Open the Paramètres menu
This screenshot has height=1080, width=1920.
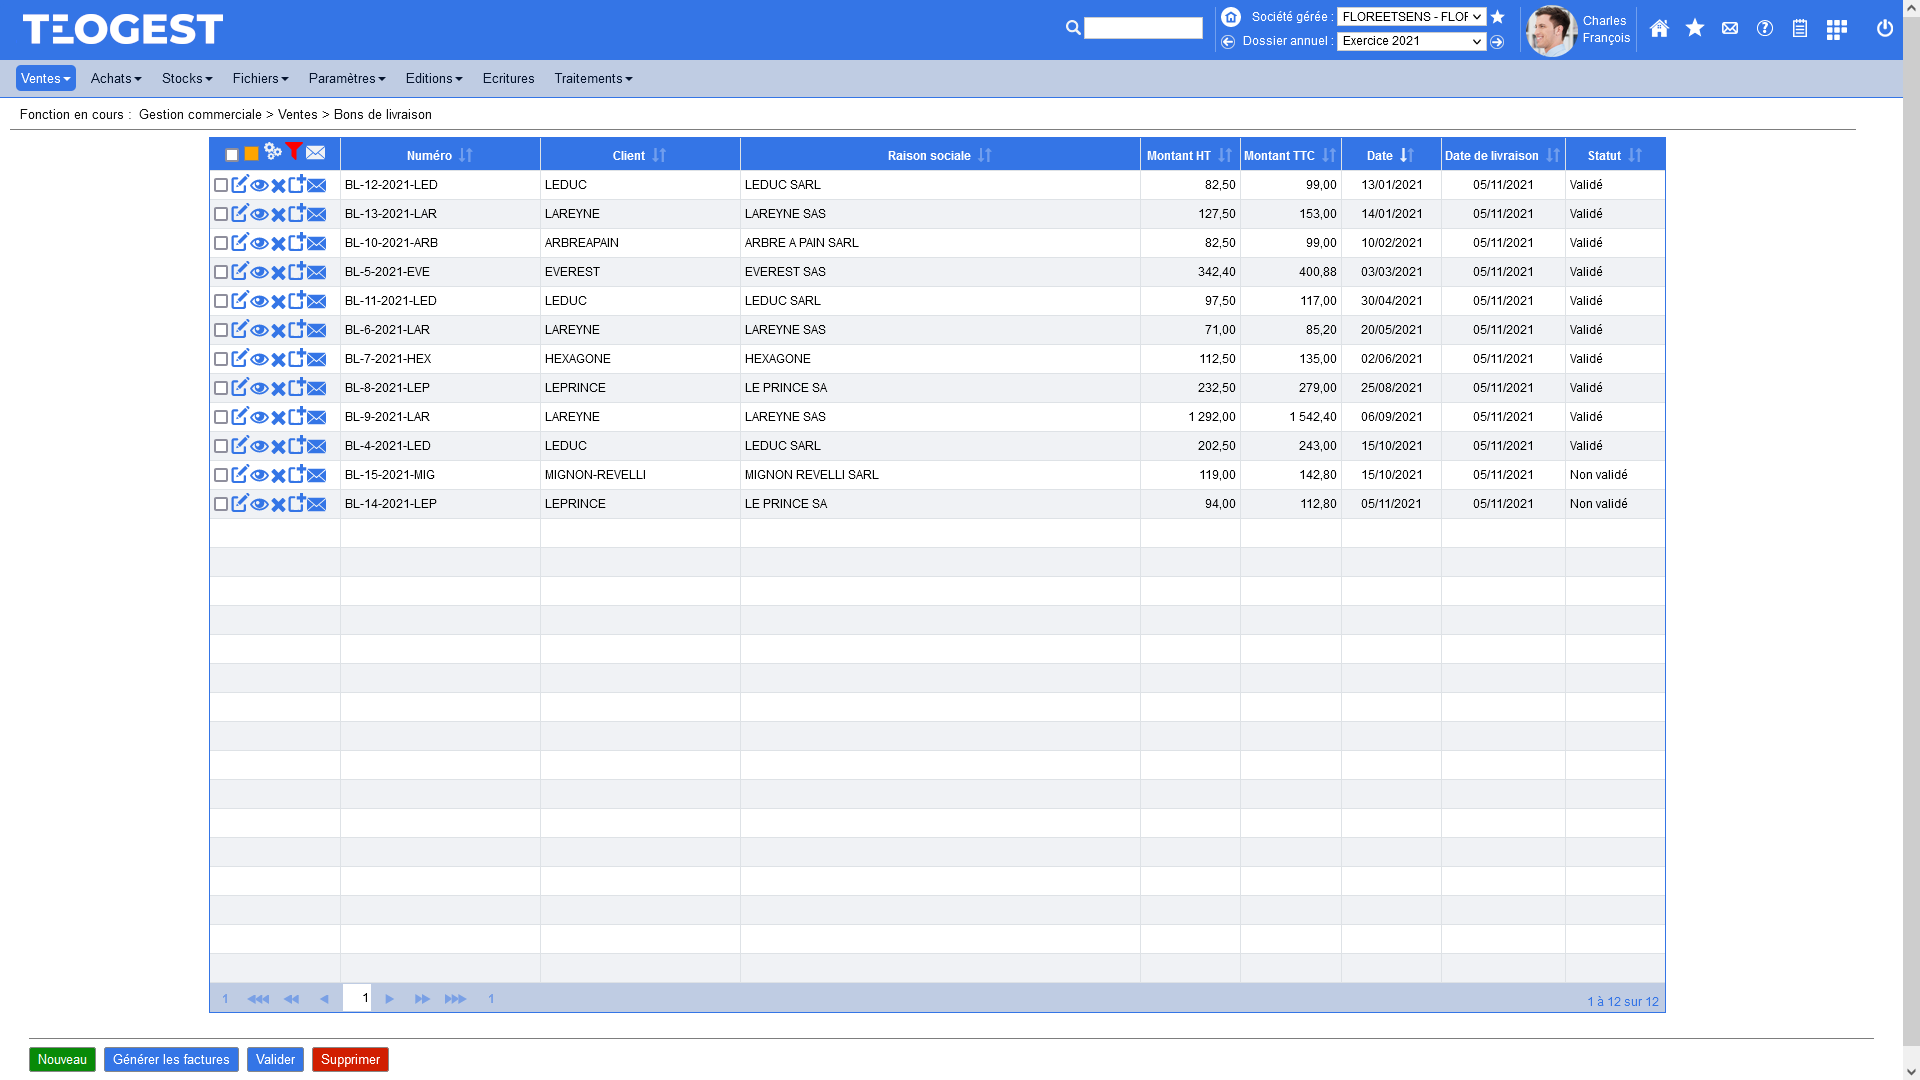click(346, 78)
